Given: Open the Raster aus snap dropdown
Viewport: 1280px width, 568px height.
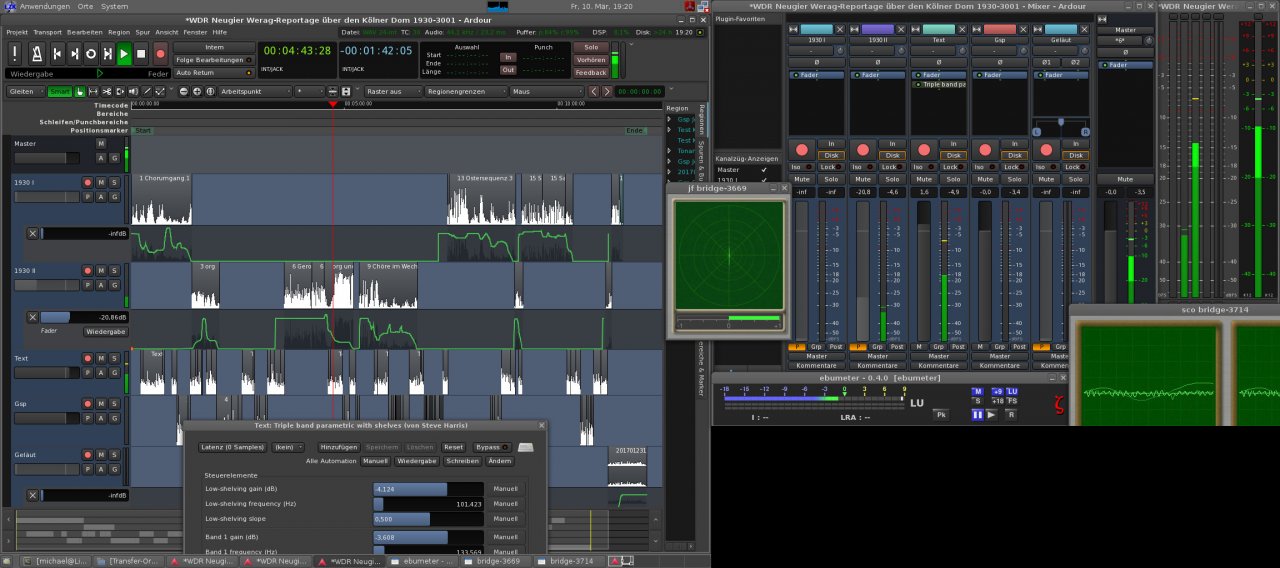Looking at the screenshot, I should point(393,91).
